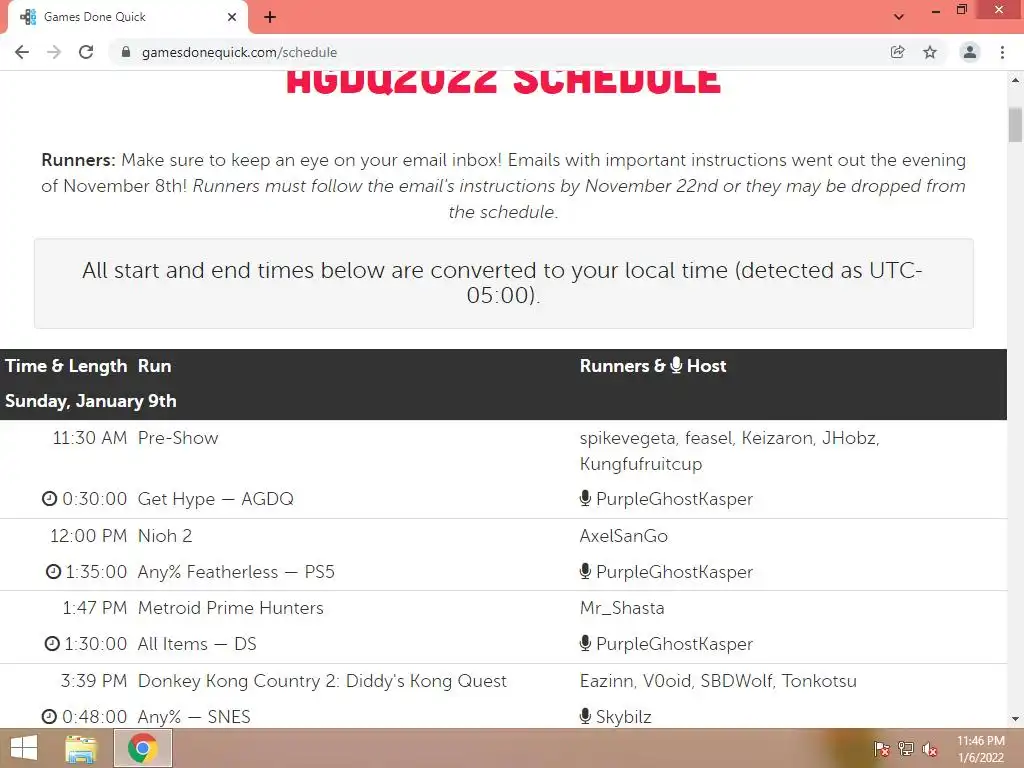Click the 3:39 PM start time
The width and height of the screenshot is (1024, 768).
click(93, 681)
